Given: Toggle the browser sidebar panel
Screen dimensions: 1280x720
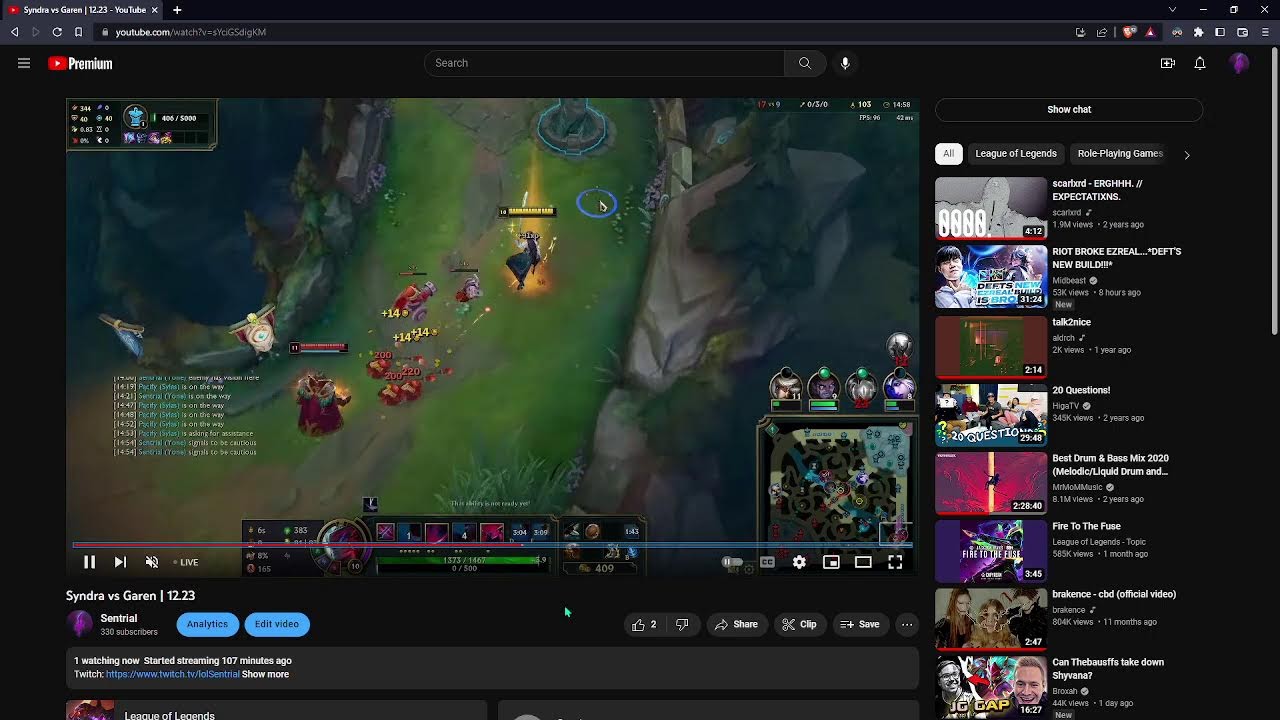Looking at the screenshot, I should click(1220, 32).
